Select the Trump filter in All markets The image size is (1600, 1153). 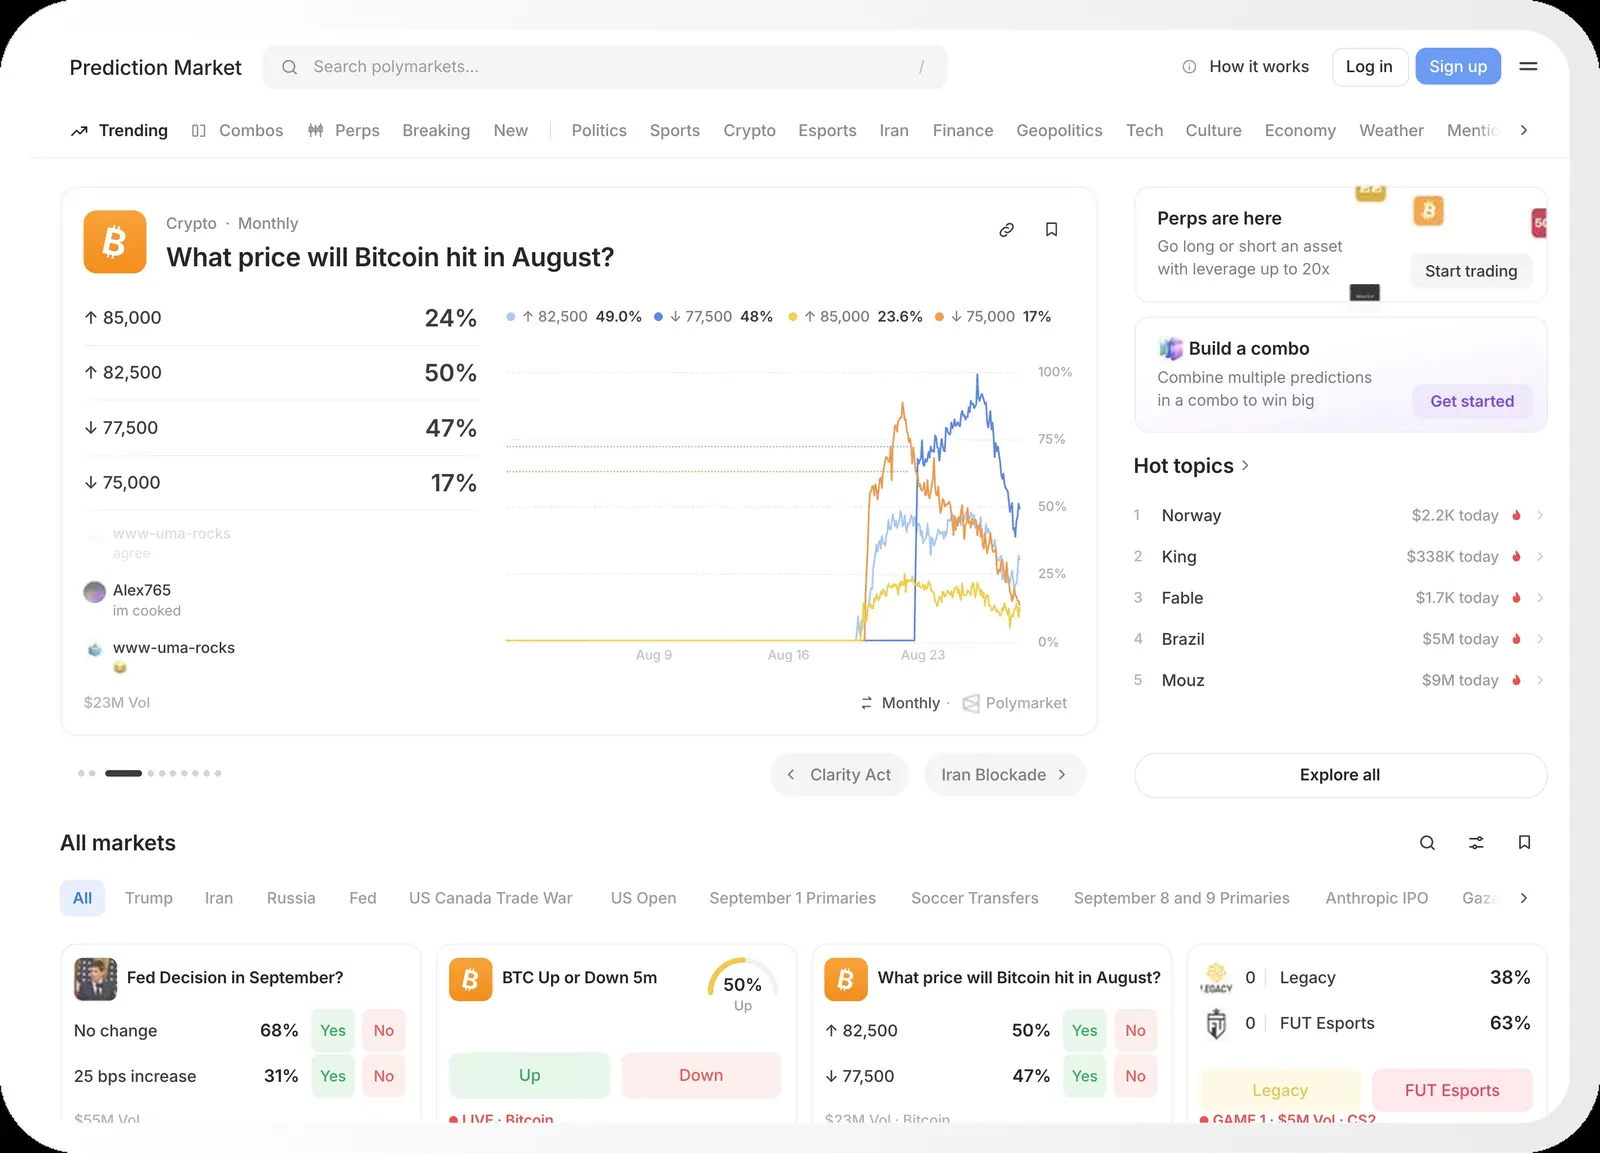click(149, 899)
